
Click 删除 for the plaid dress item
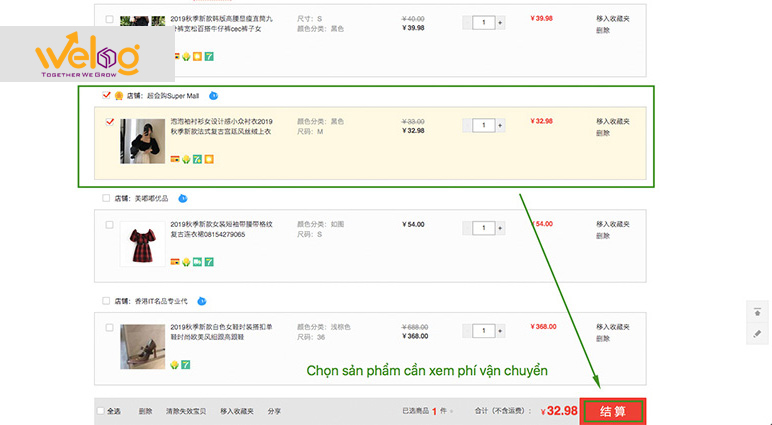(603, 236)
